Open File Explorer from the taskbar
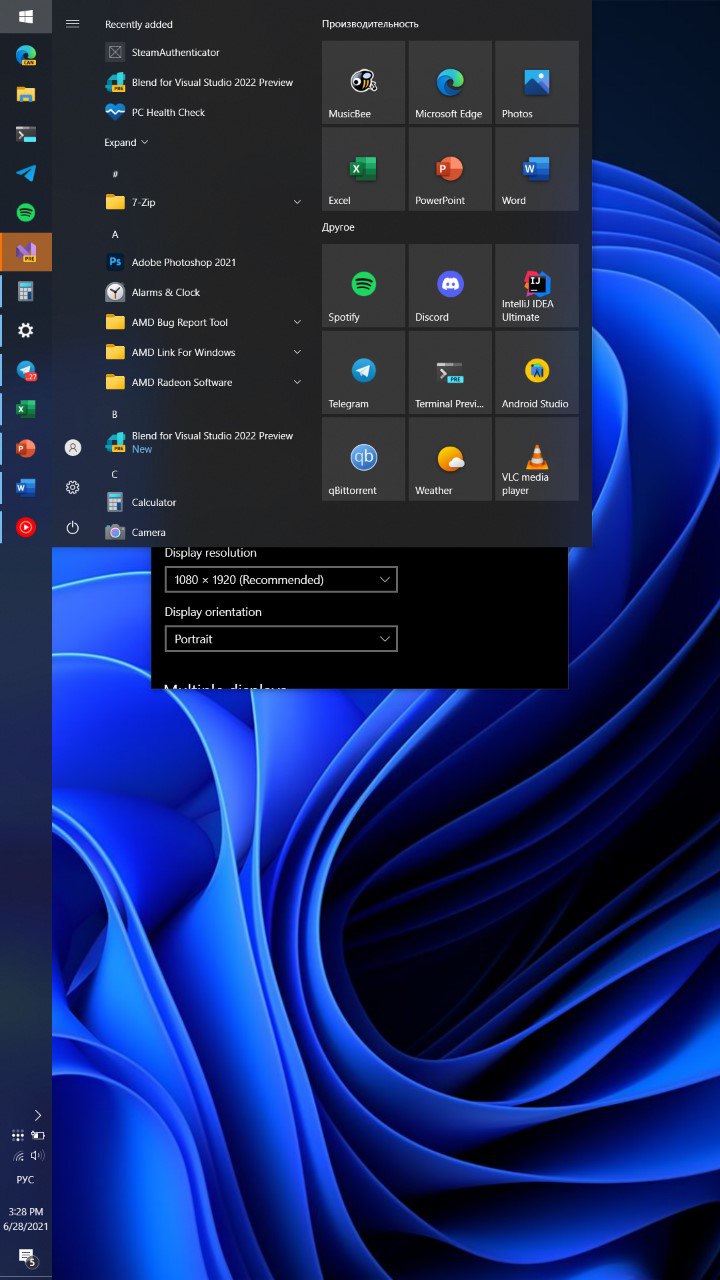The height and width of the screenshot is (1280, 720). [x=26, y=95]
